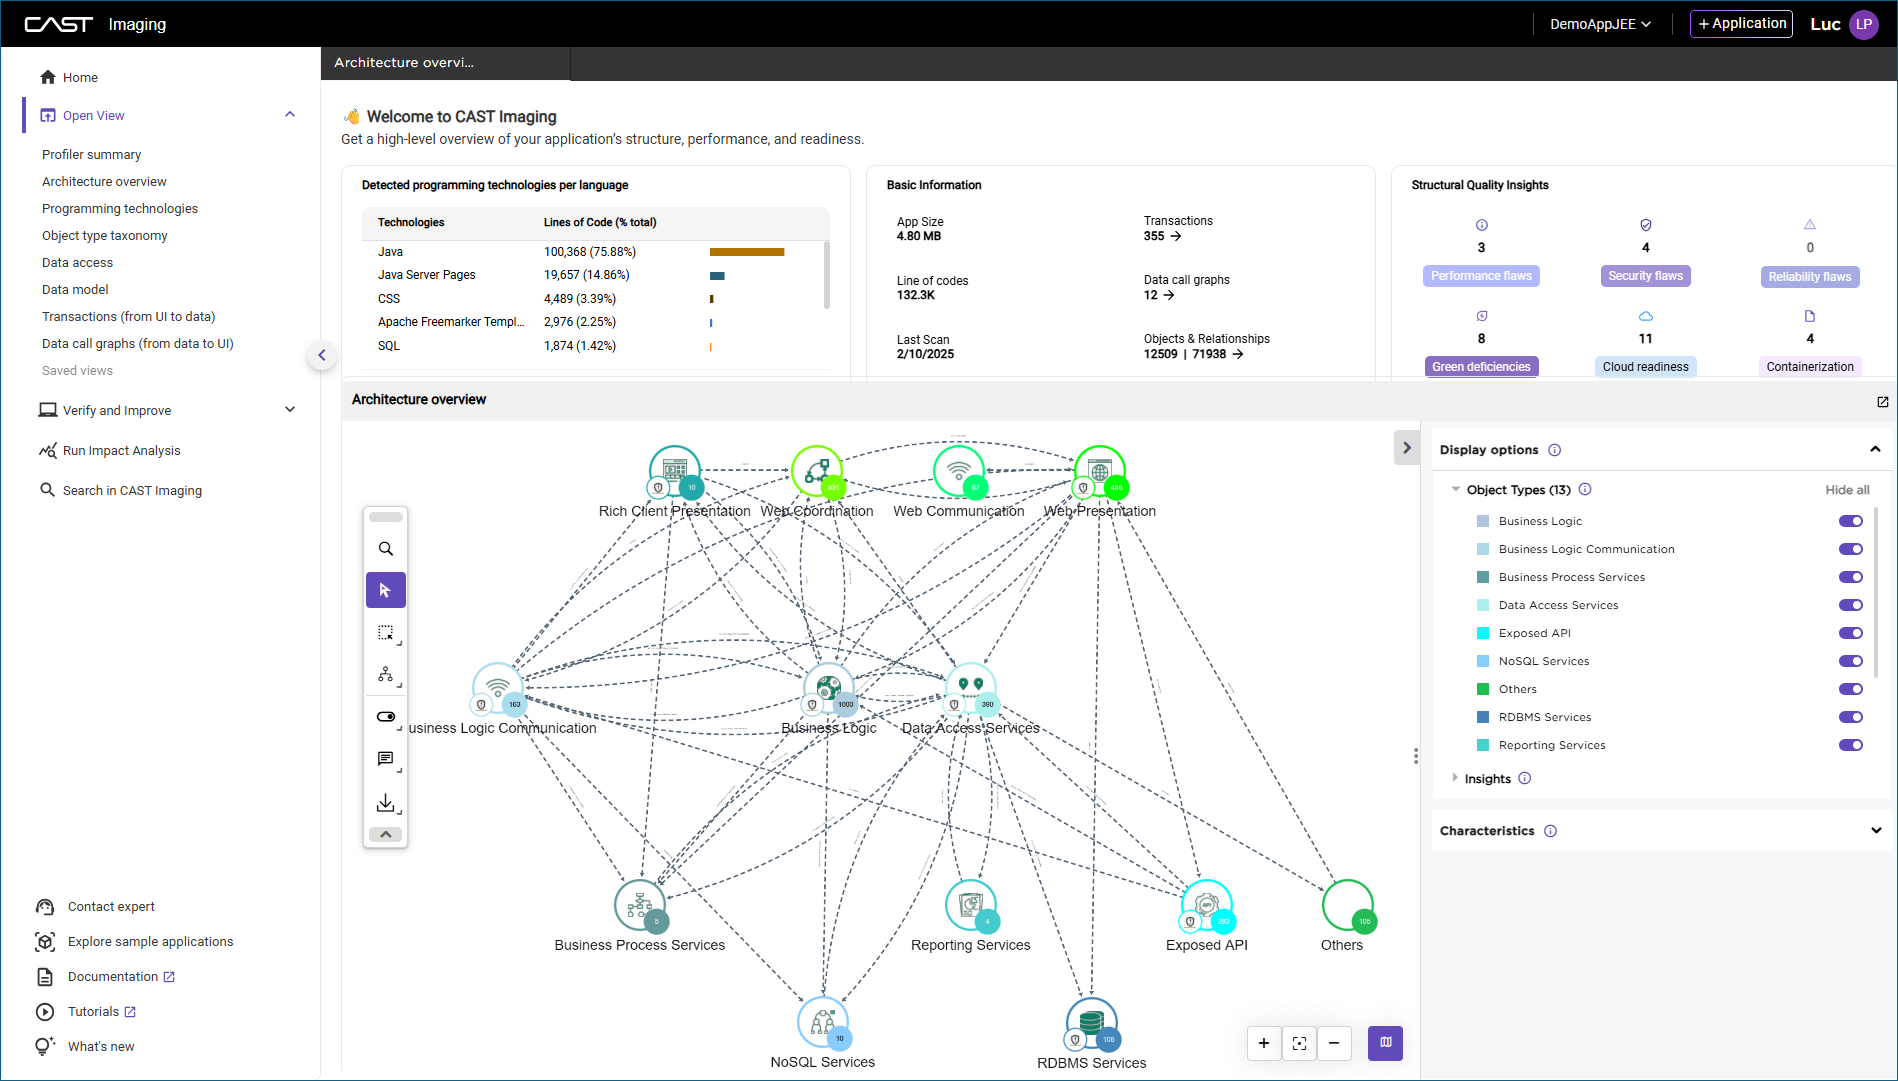Image resolution: width=1898 pixels, height=1081 pixels.
Task: Turn off RDBMS Services toggle
Action: click(1850, 717)
